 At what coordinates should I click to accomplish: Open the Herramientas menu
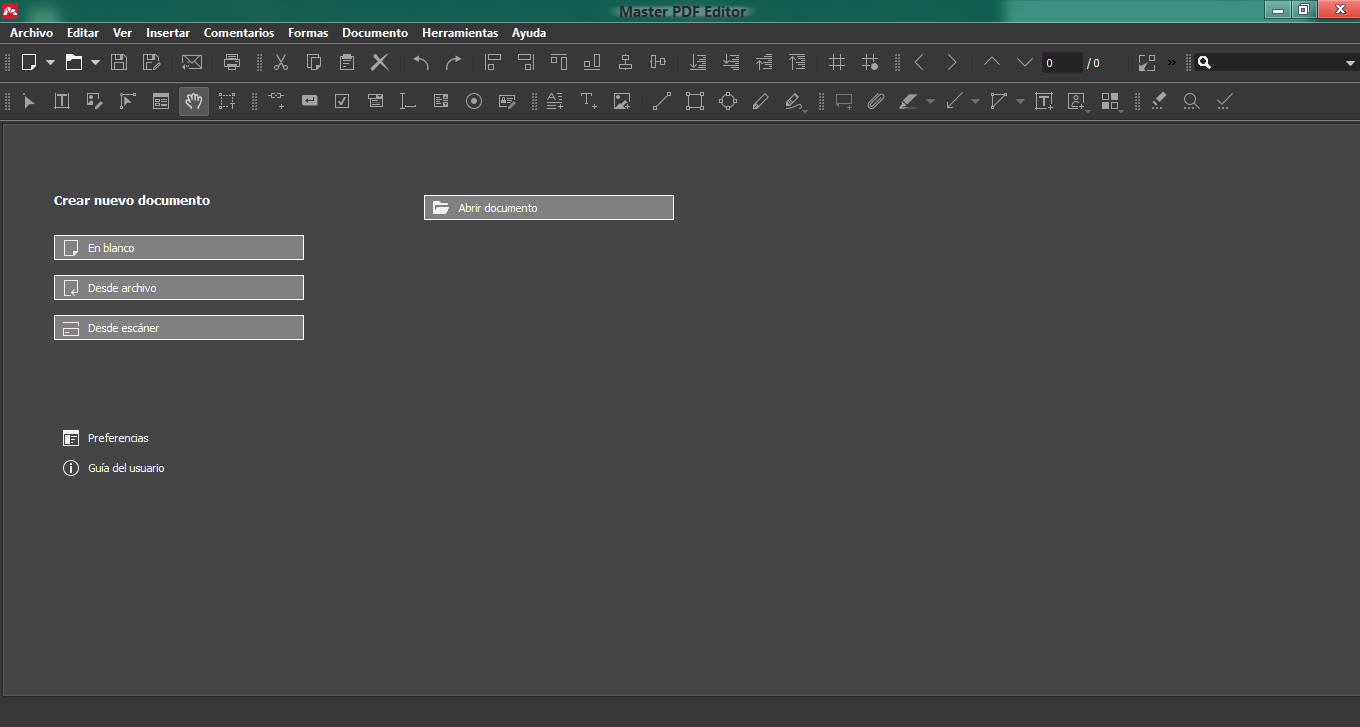pos(460,33)
